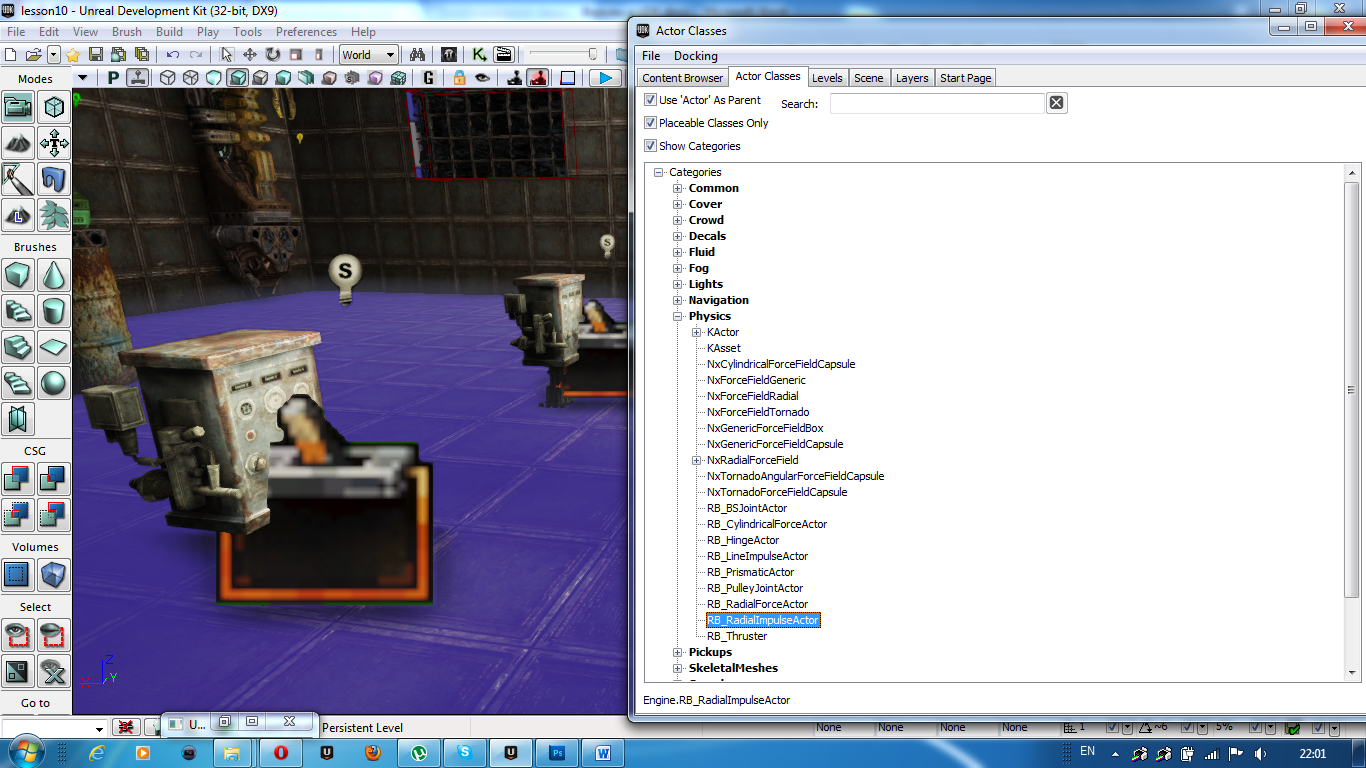Open the World coordinate system dropdown
The image size is (1366, 768).
tap(369, 55)
